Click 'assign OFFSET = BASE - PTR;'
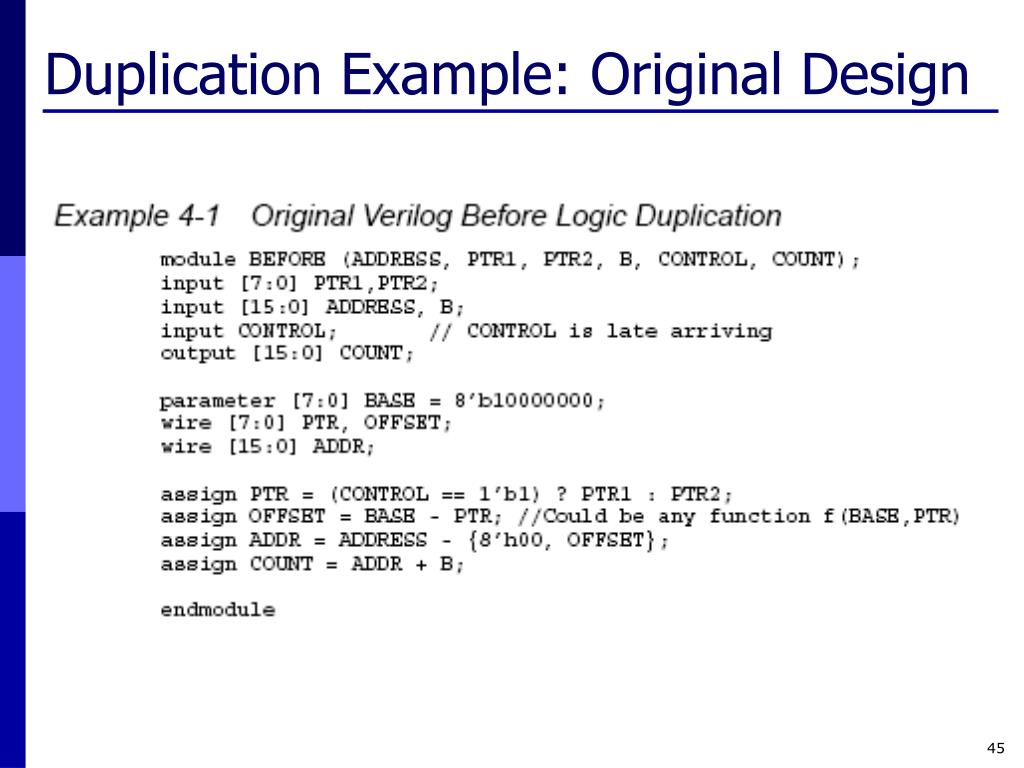 [331, 517]
